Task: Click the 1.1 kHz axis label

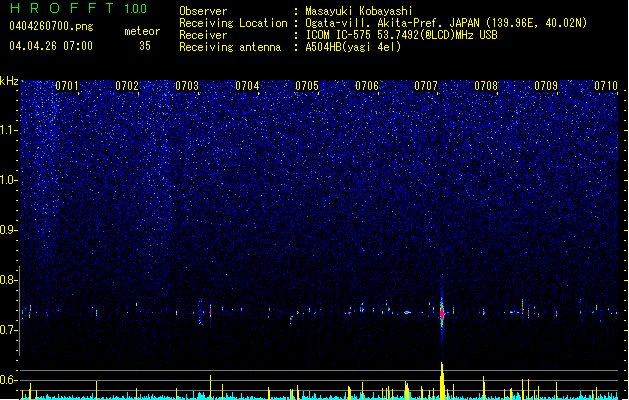Action: [7, 130]
